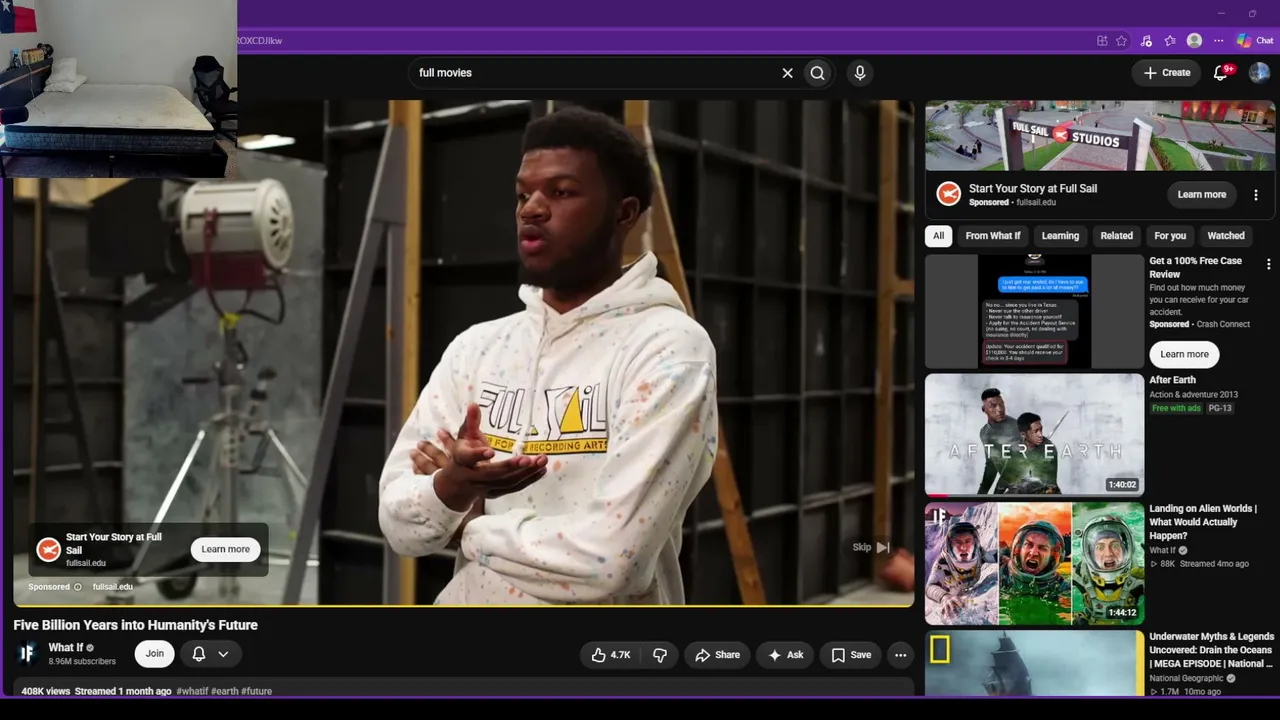Viewport: 1280px width, 720px height.
Task: Open Free Case Review ad thumbnail
Action: tap(1034, 311)
